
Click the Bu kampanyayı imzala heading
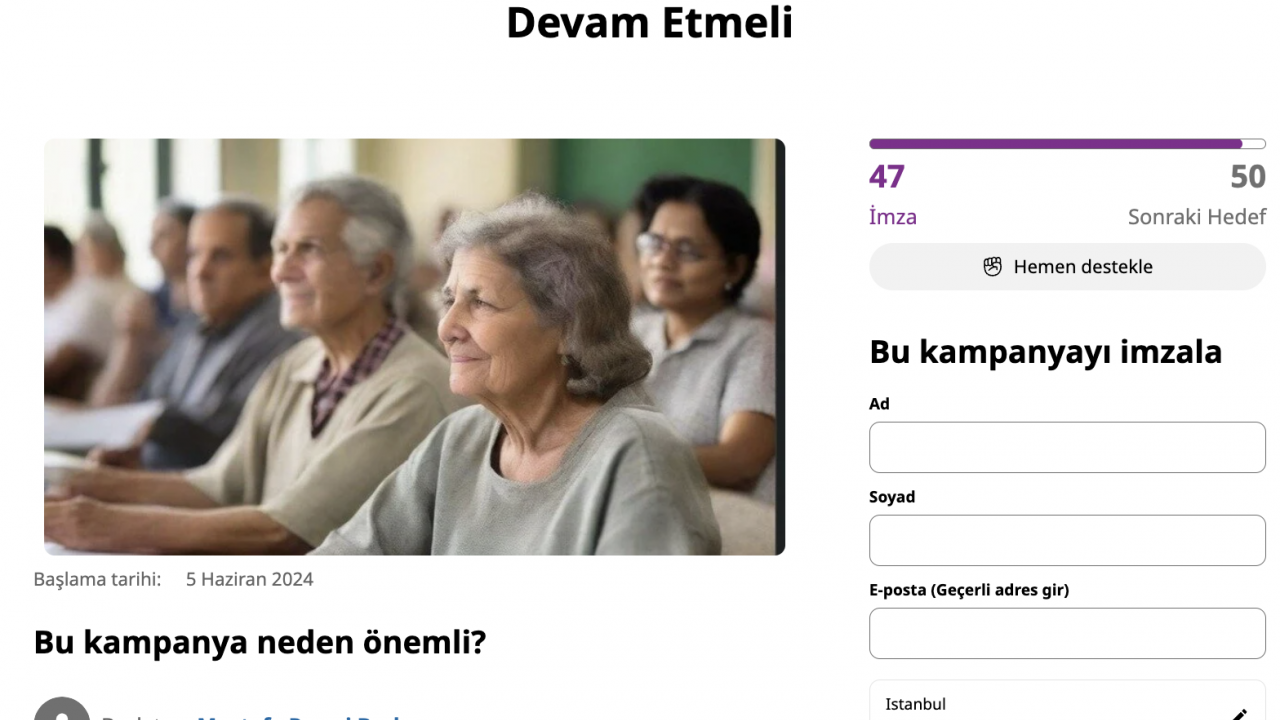pyautogui.click(x=1046, y=352)
